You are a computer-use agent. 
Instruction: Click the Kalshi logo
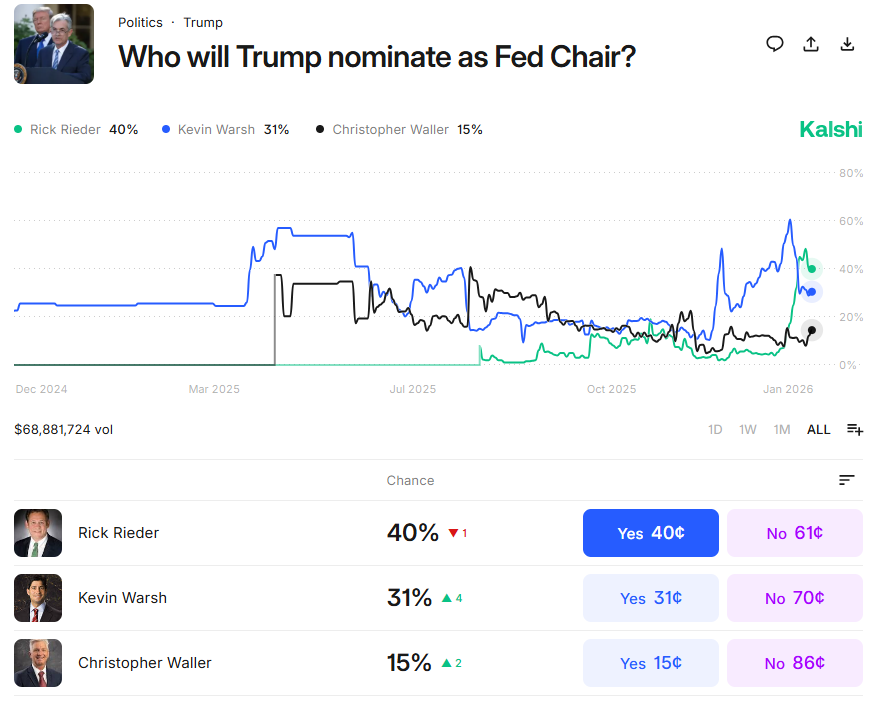(830, 129)
